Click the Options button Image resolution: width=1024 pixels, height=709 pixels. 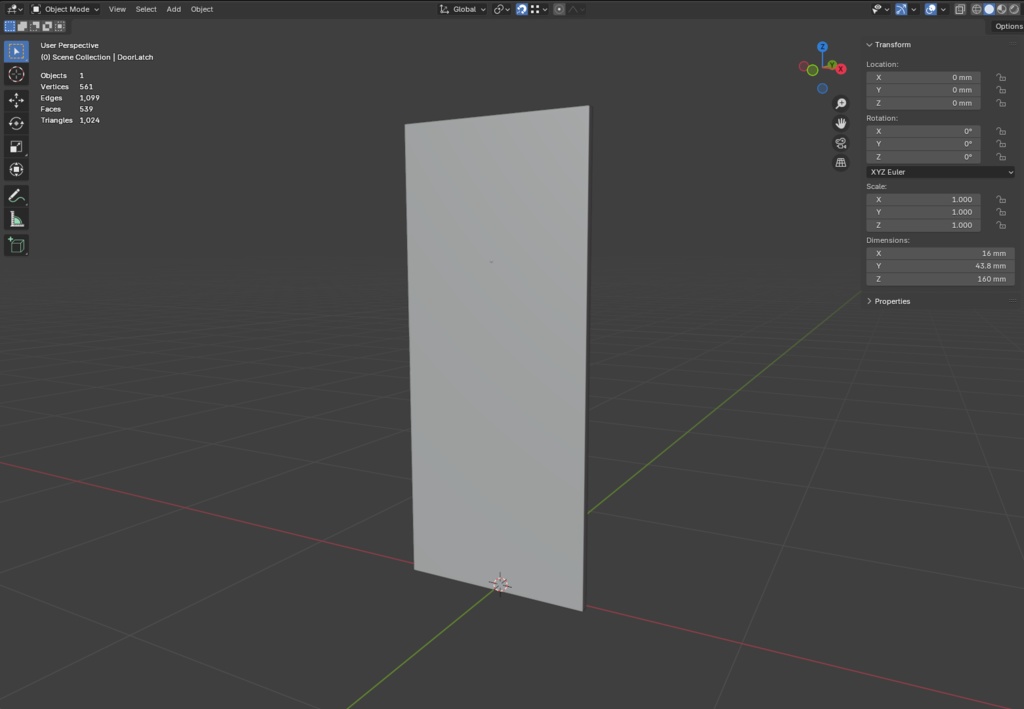click(x=1008, y=26)
